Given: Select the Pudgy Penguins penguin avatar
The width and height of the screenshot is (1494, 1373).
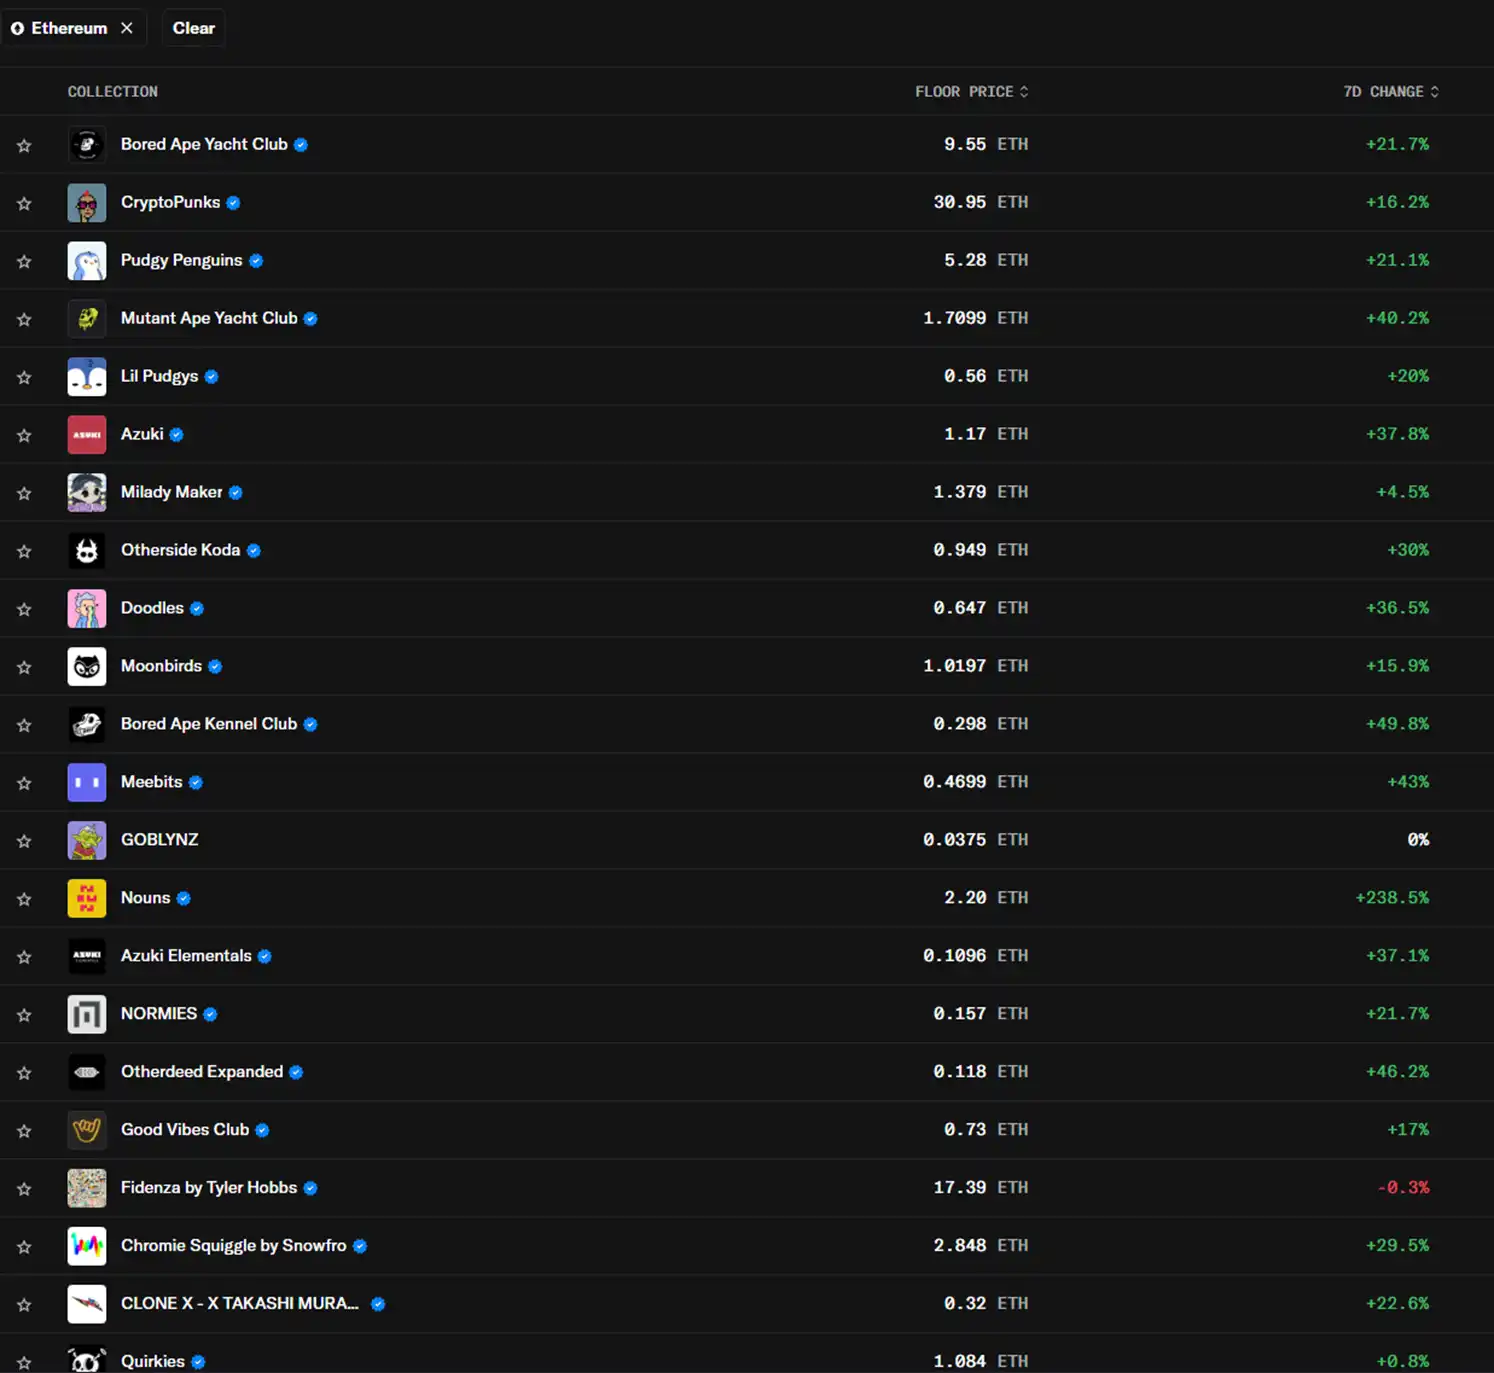Looking at the screenshot, I should (x=87, y=261).
